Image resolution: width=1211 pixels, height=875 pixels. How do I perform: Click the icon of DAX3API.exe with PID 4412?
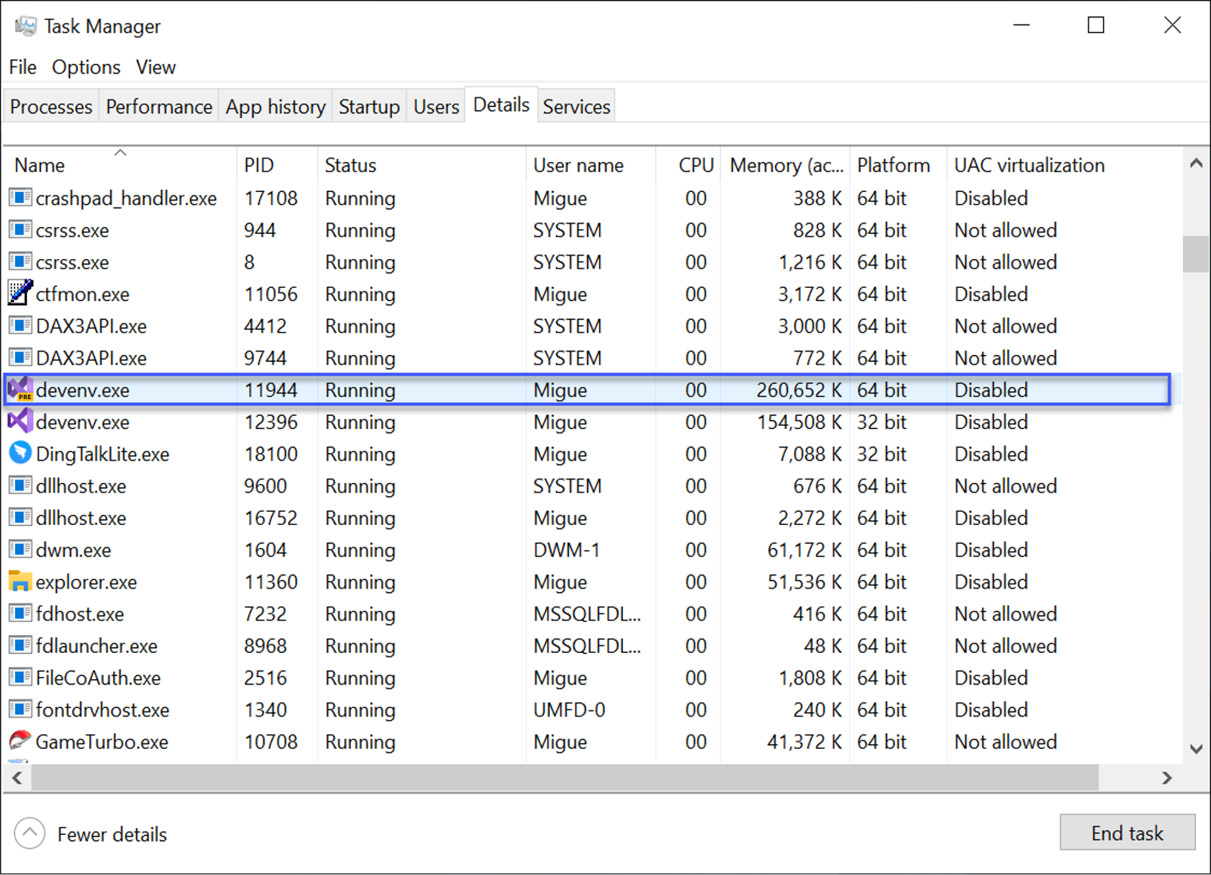(x=19, y=326)
